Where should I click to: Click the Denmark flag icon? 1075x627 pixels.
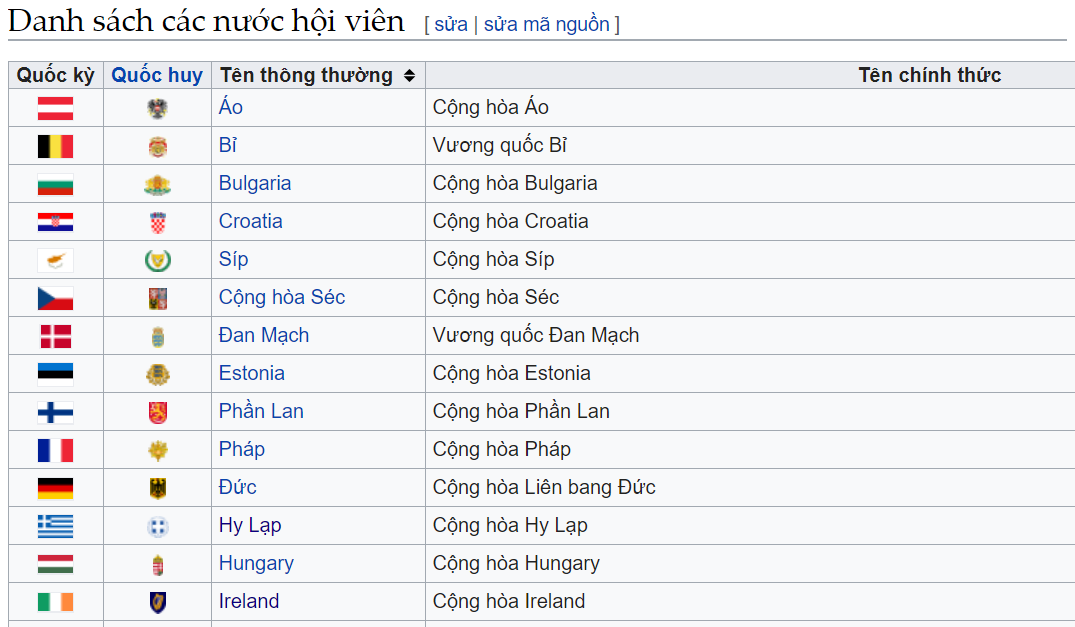(x=56, y=336)
